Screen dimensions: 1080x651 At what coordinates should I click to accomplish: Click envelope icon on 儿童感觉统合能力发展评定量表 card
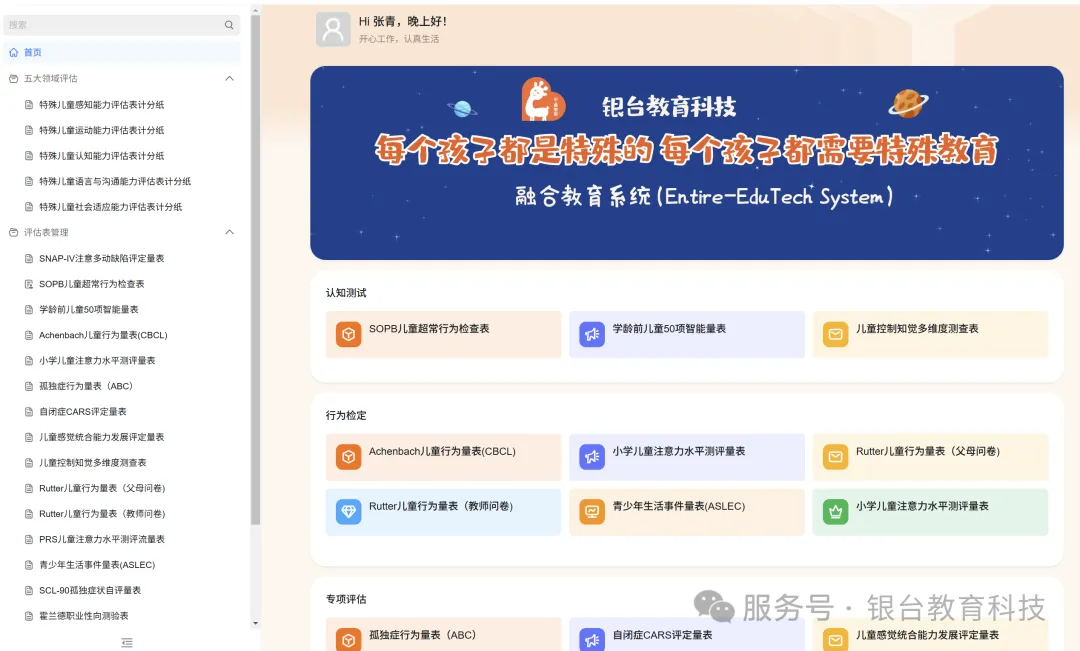coord(835,640)
